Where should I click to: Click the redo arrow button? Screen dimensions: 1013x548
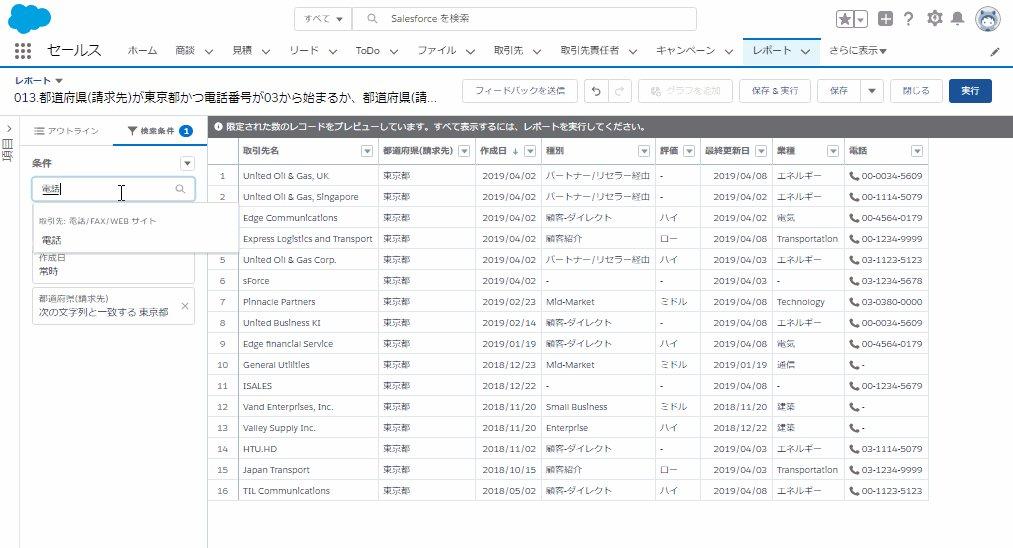coord(619,91)
